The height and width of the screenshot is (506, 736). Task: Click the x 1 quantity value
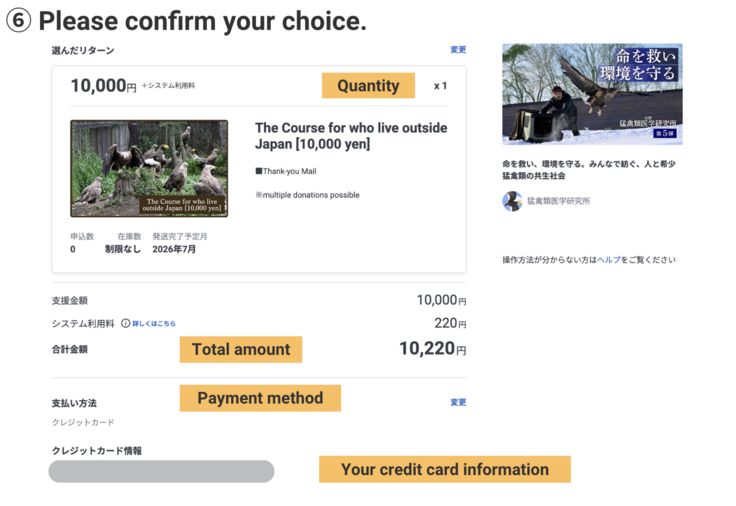(440, 86)
